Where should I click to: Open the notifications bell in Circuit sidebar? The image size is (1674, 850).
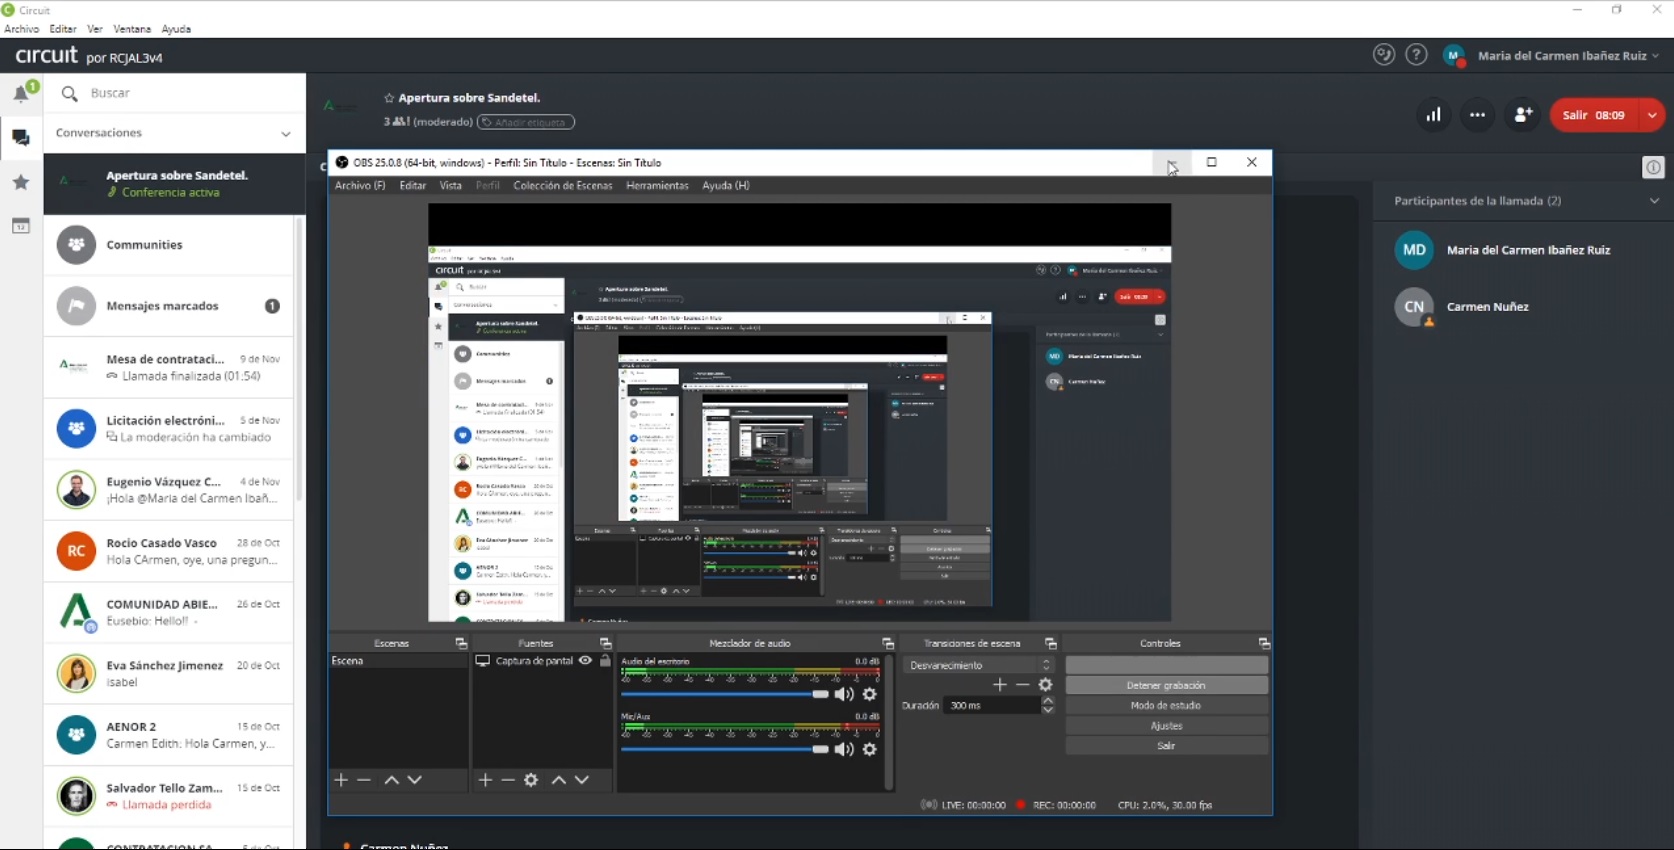[21, 93]
